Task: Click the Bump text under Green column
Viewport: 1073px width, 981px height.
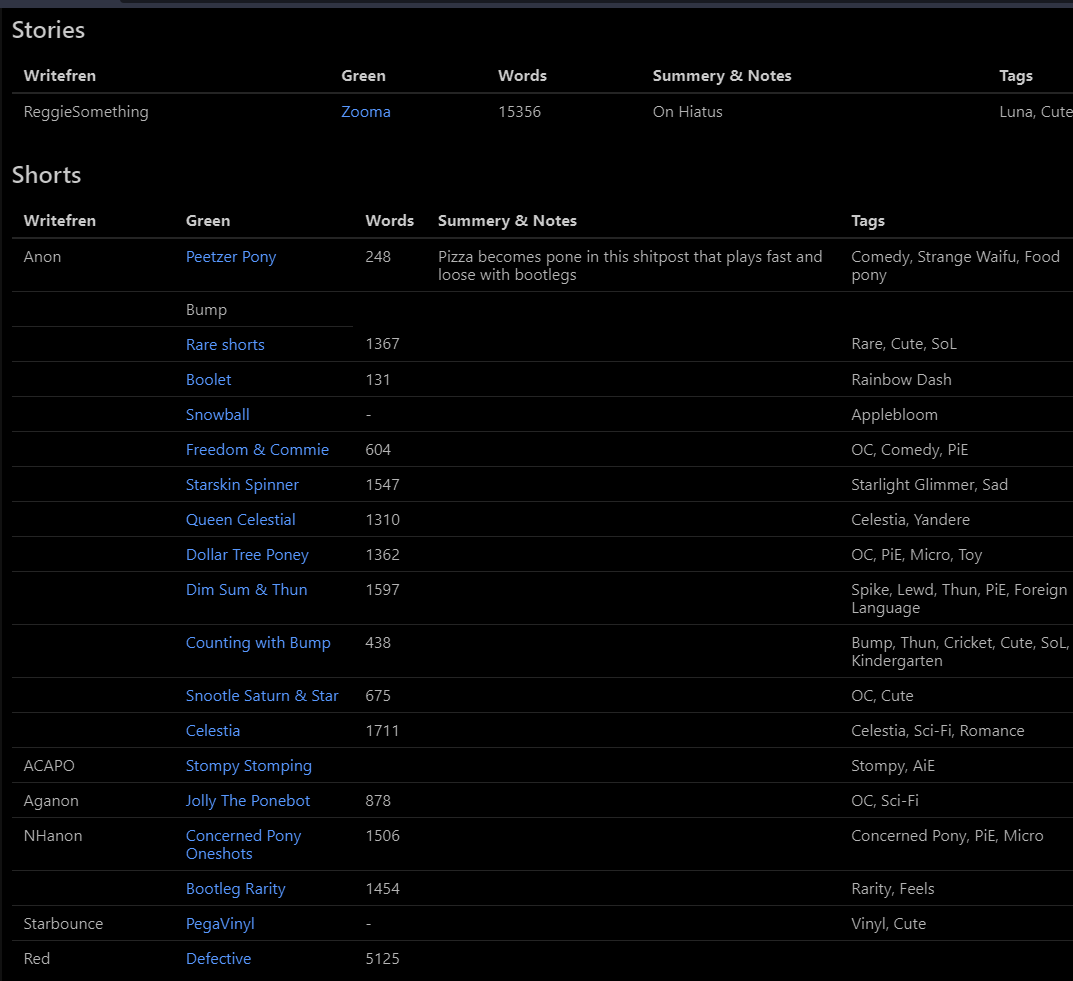Action: [206, 309]
